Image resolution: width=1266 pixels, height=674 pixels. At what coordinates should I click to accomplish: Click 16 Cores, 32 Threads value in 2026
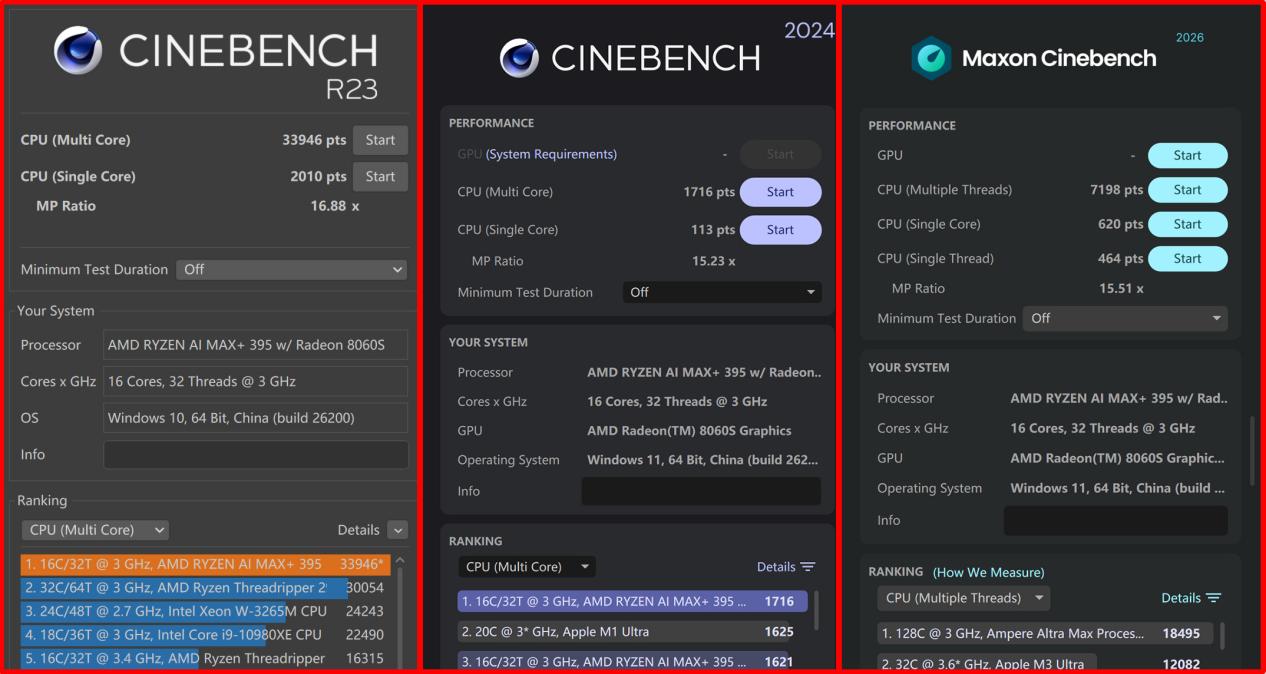tap(1102, 428)
